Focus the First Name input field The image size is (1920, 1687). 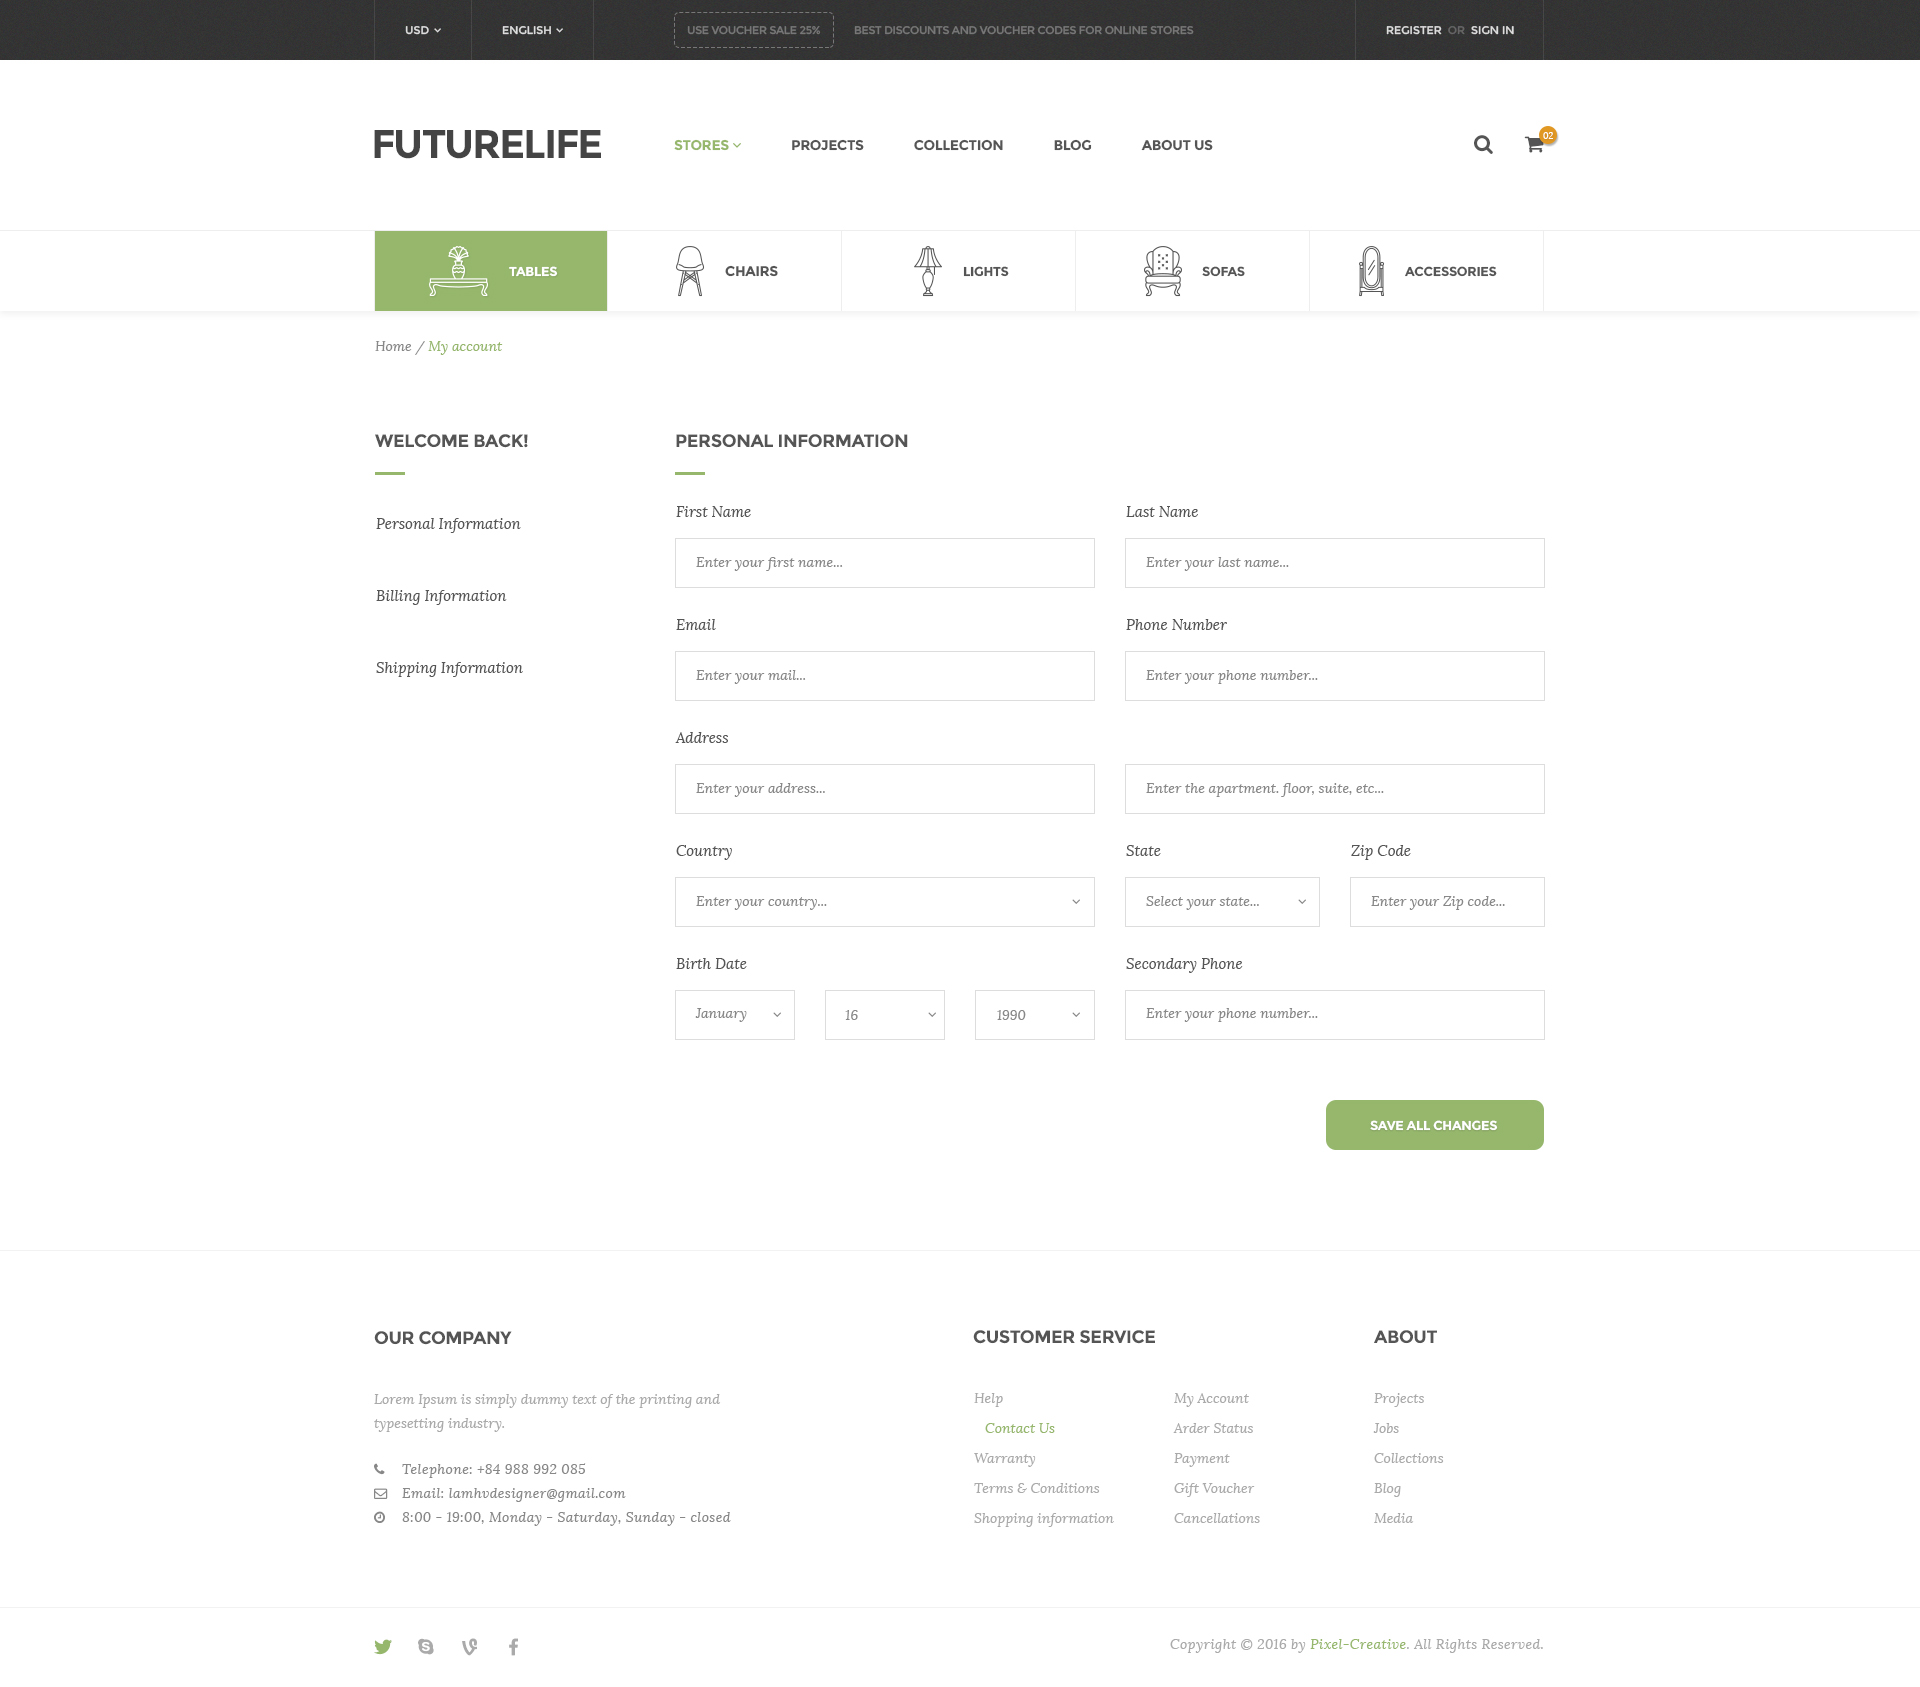pyautogui.click(x=884, y=563)
